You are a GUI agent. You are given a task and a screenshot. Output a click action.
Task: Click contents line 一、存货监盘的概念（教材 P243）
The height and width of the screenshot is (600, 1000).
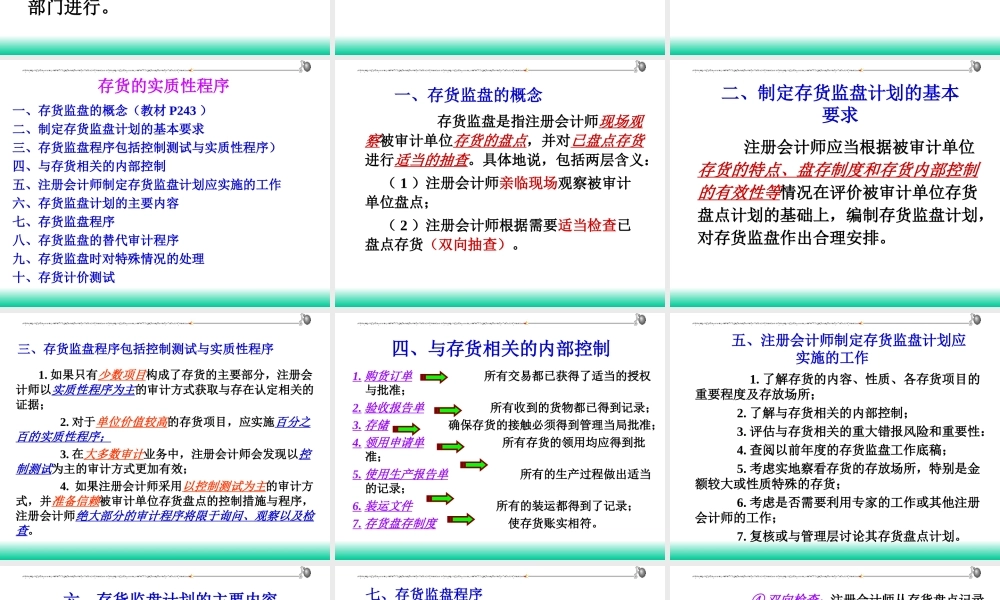(110, 110)
